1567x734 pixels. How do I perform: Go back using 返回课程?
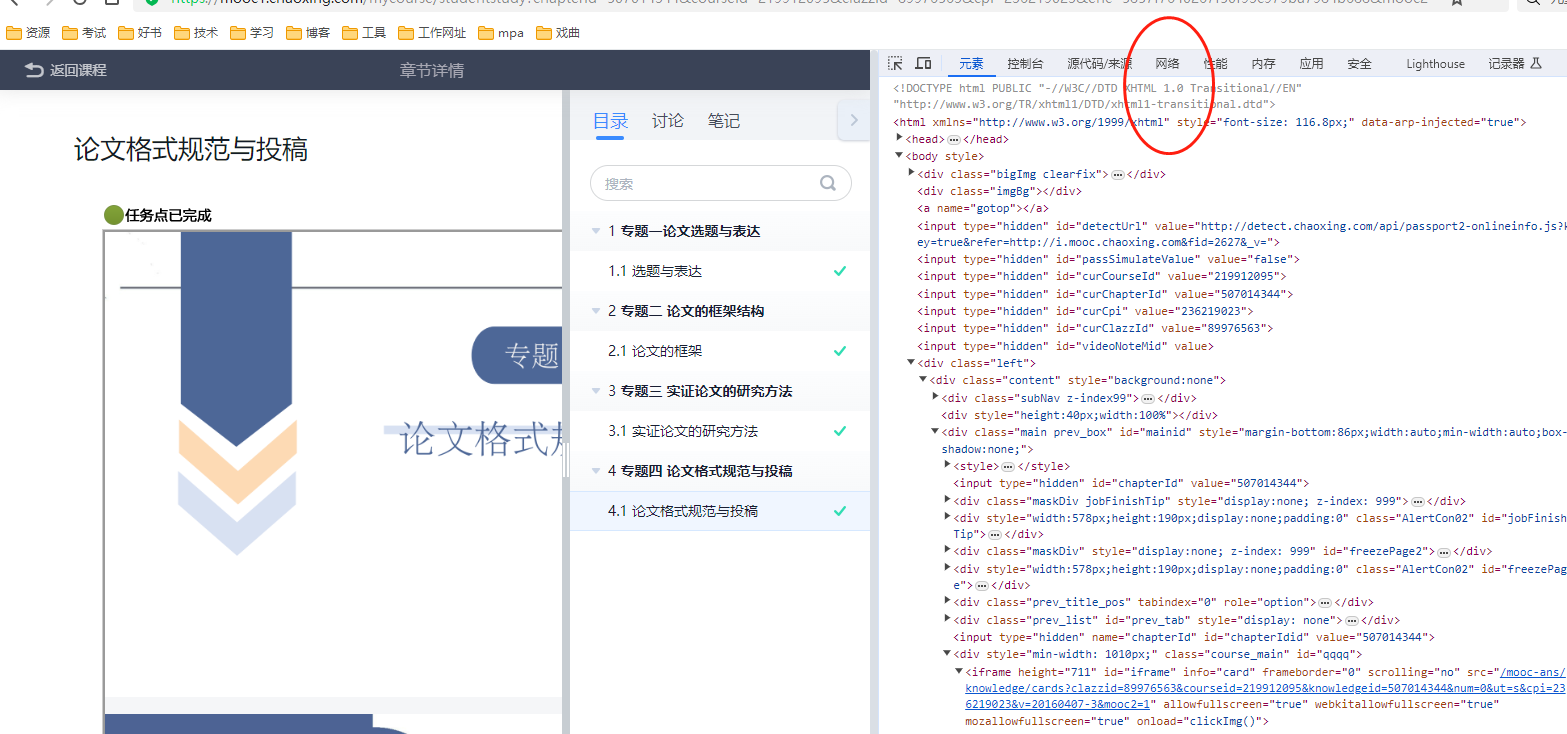(x=66, y=70)
